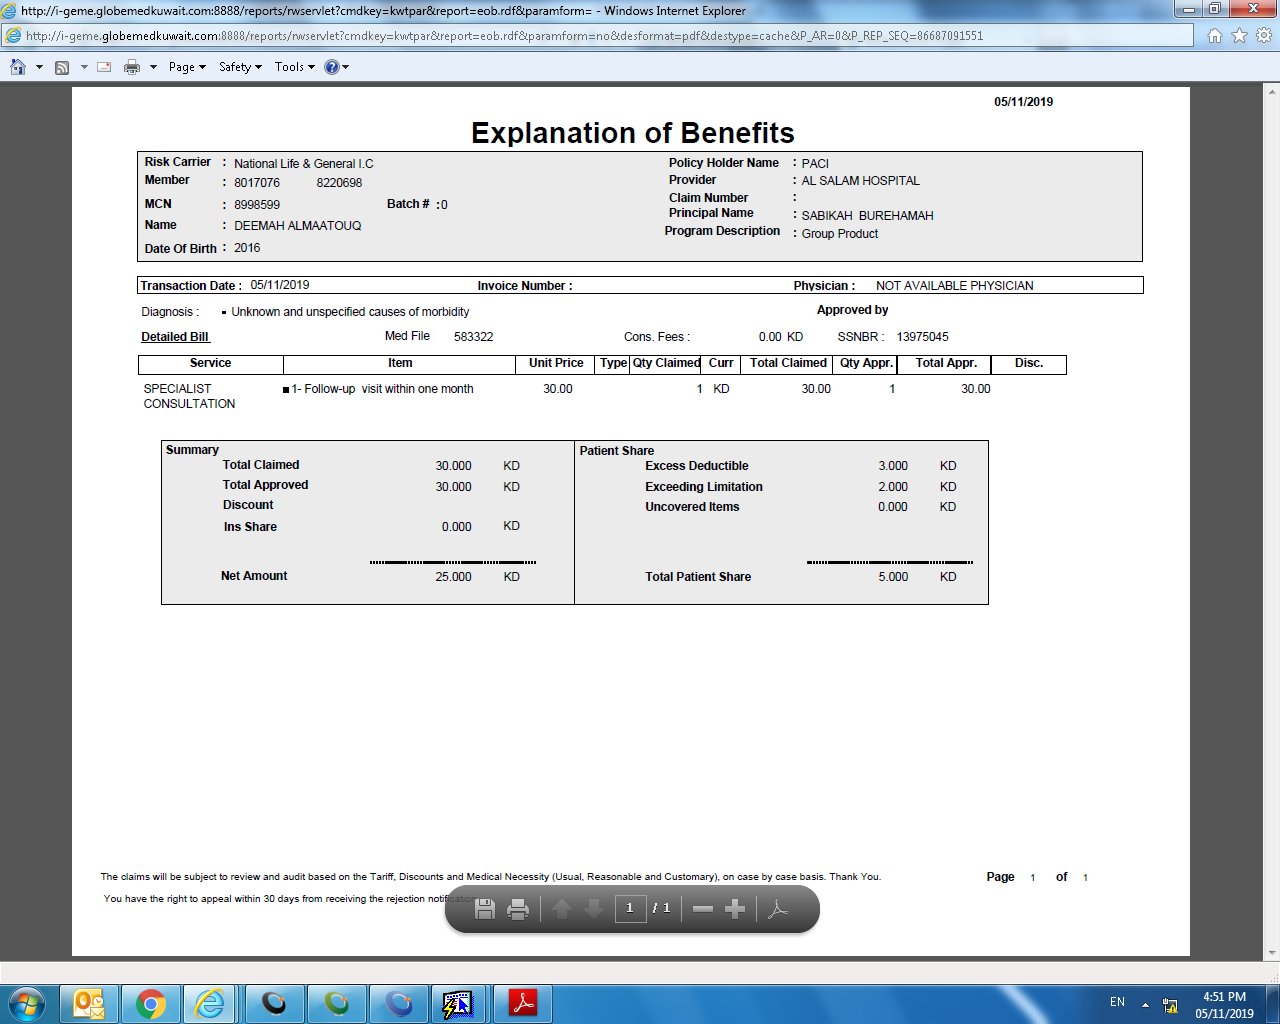Open the Tools menu
Viewport: 1280px width, 1024px height.
pos(294,67)
